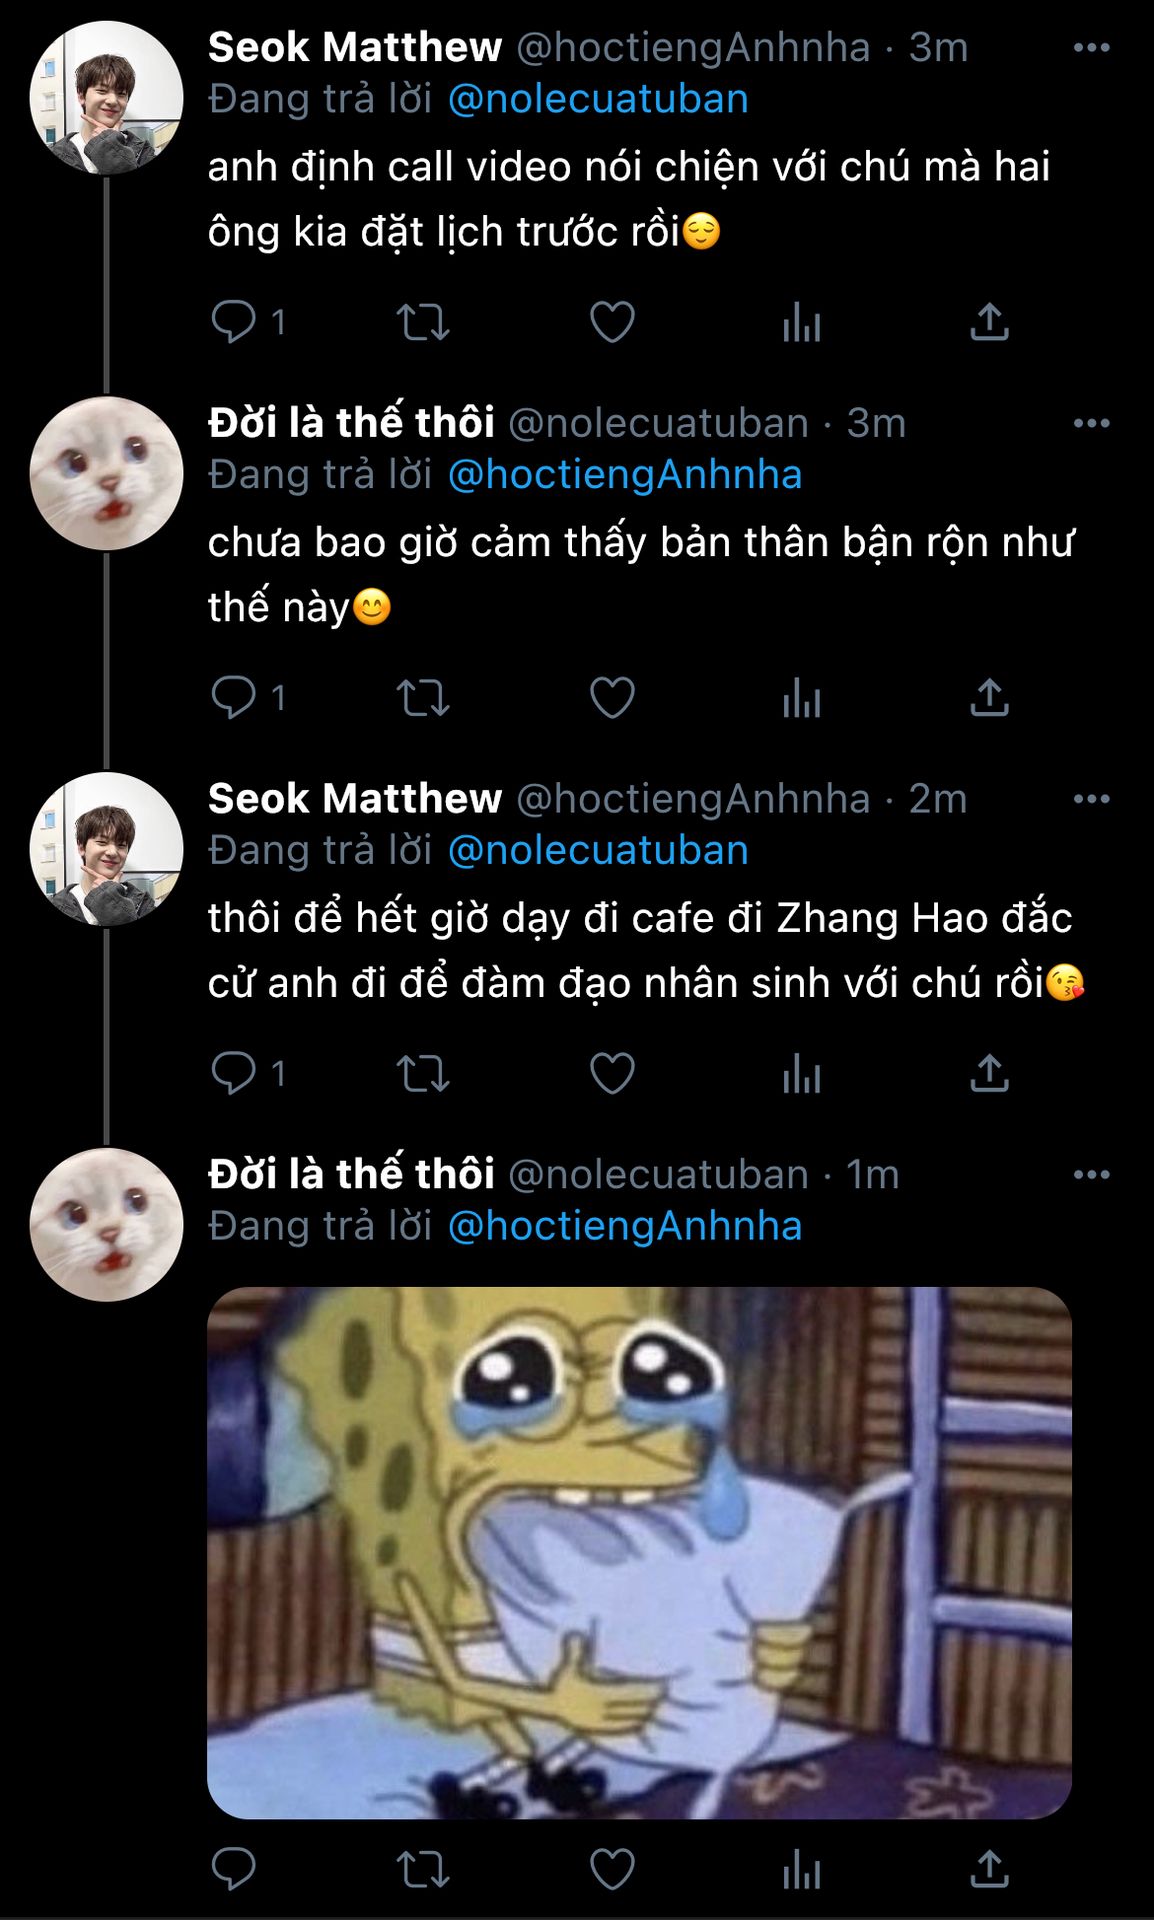Open more menu on 'bận rộn' tweet

1091,424
